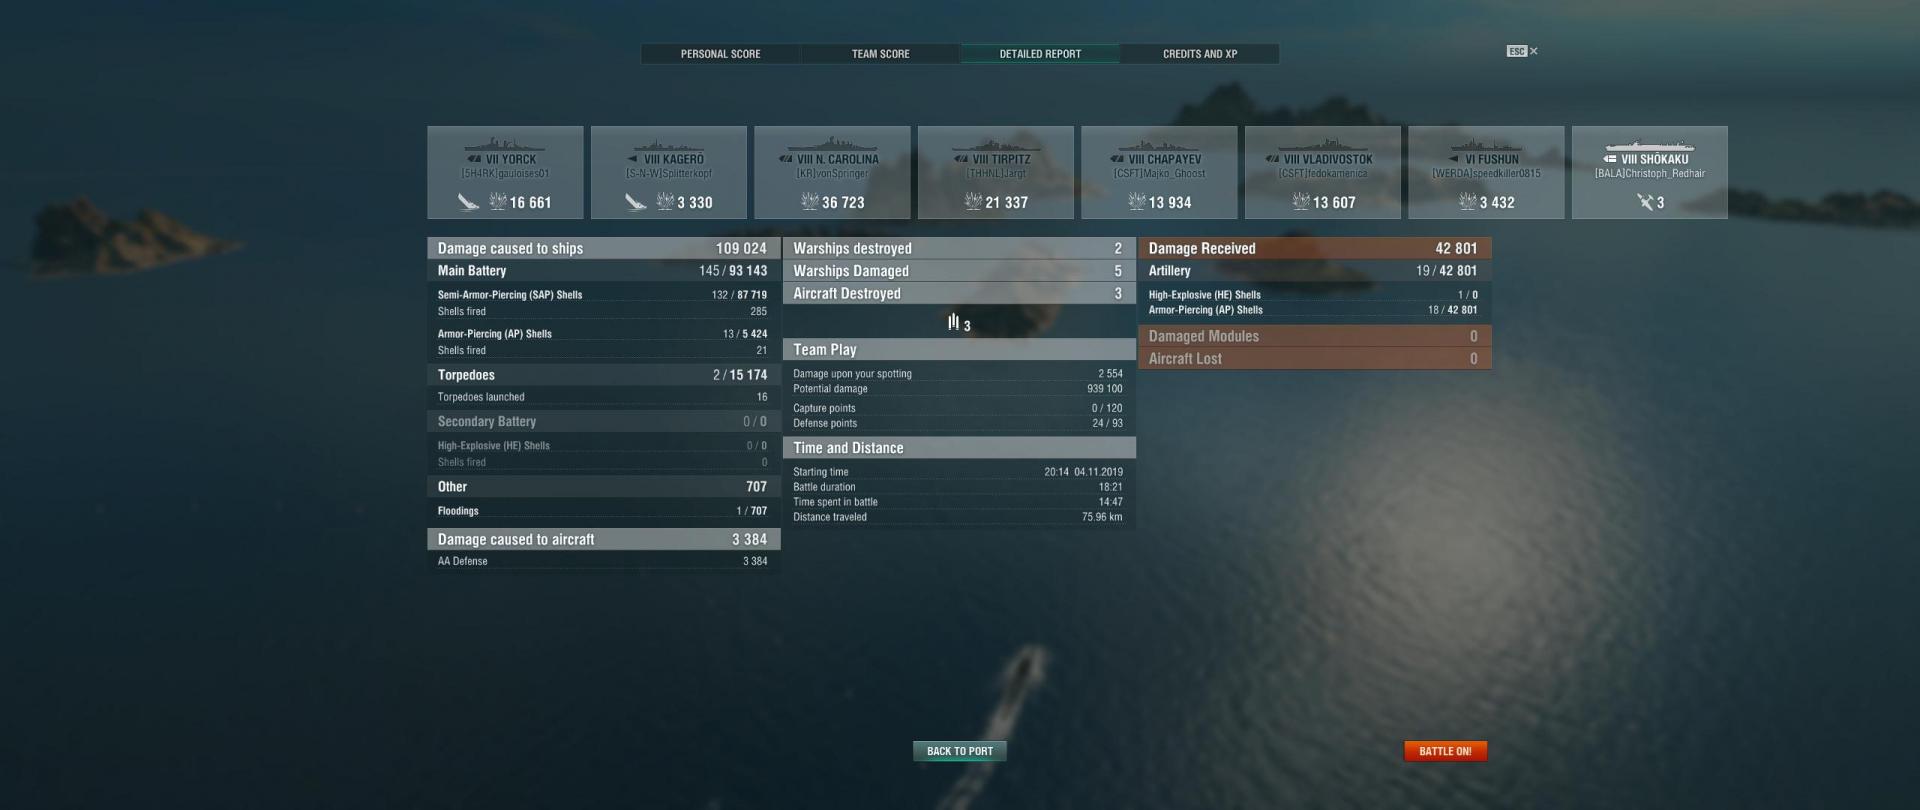Screen dimensions: 1920x810
Task: Select the VIII Chapayev ship card
Action: (x=1159, y=172)
